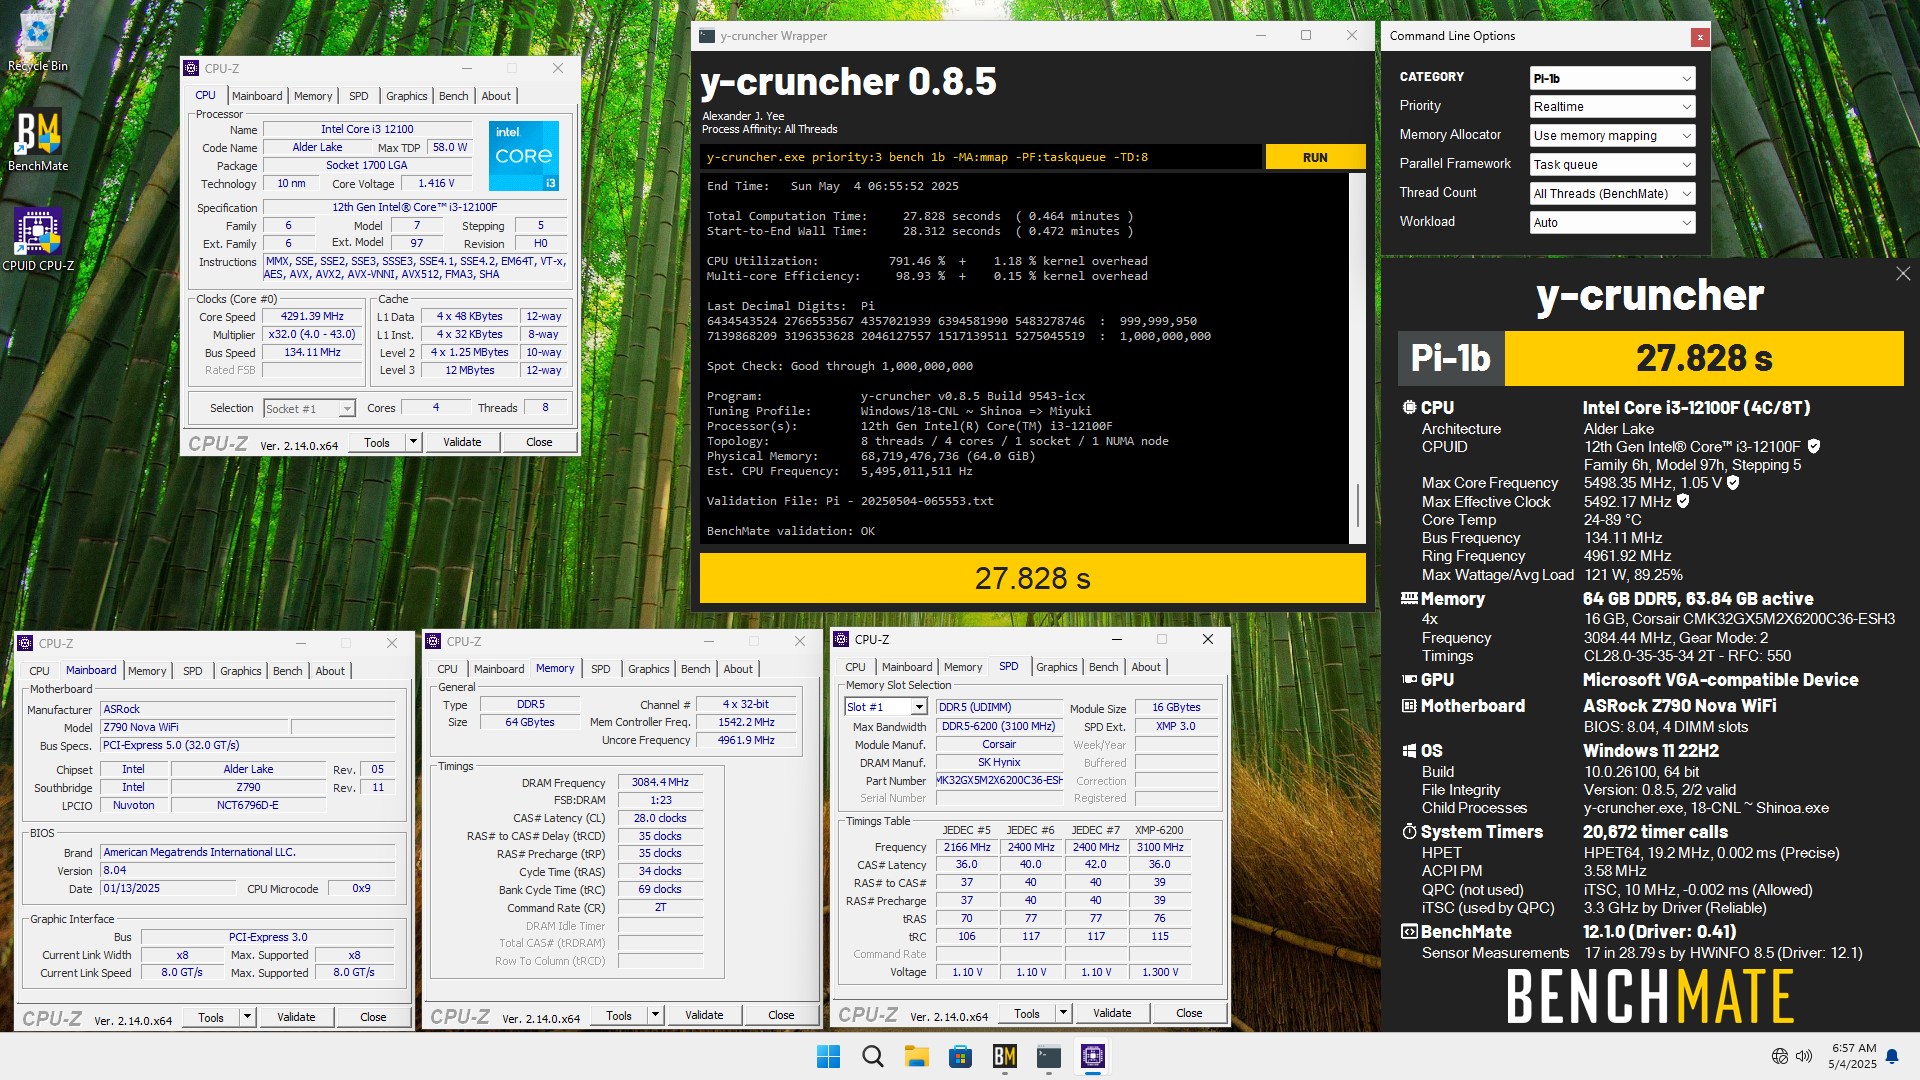Close the BenchMate y-cruncher result panel
This screenshot has width=1920, height=1080.
1902,273
